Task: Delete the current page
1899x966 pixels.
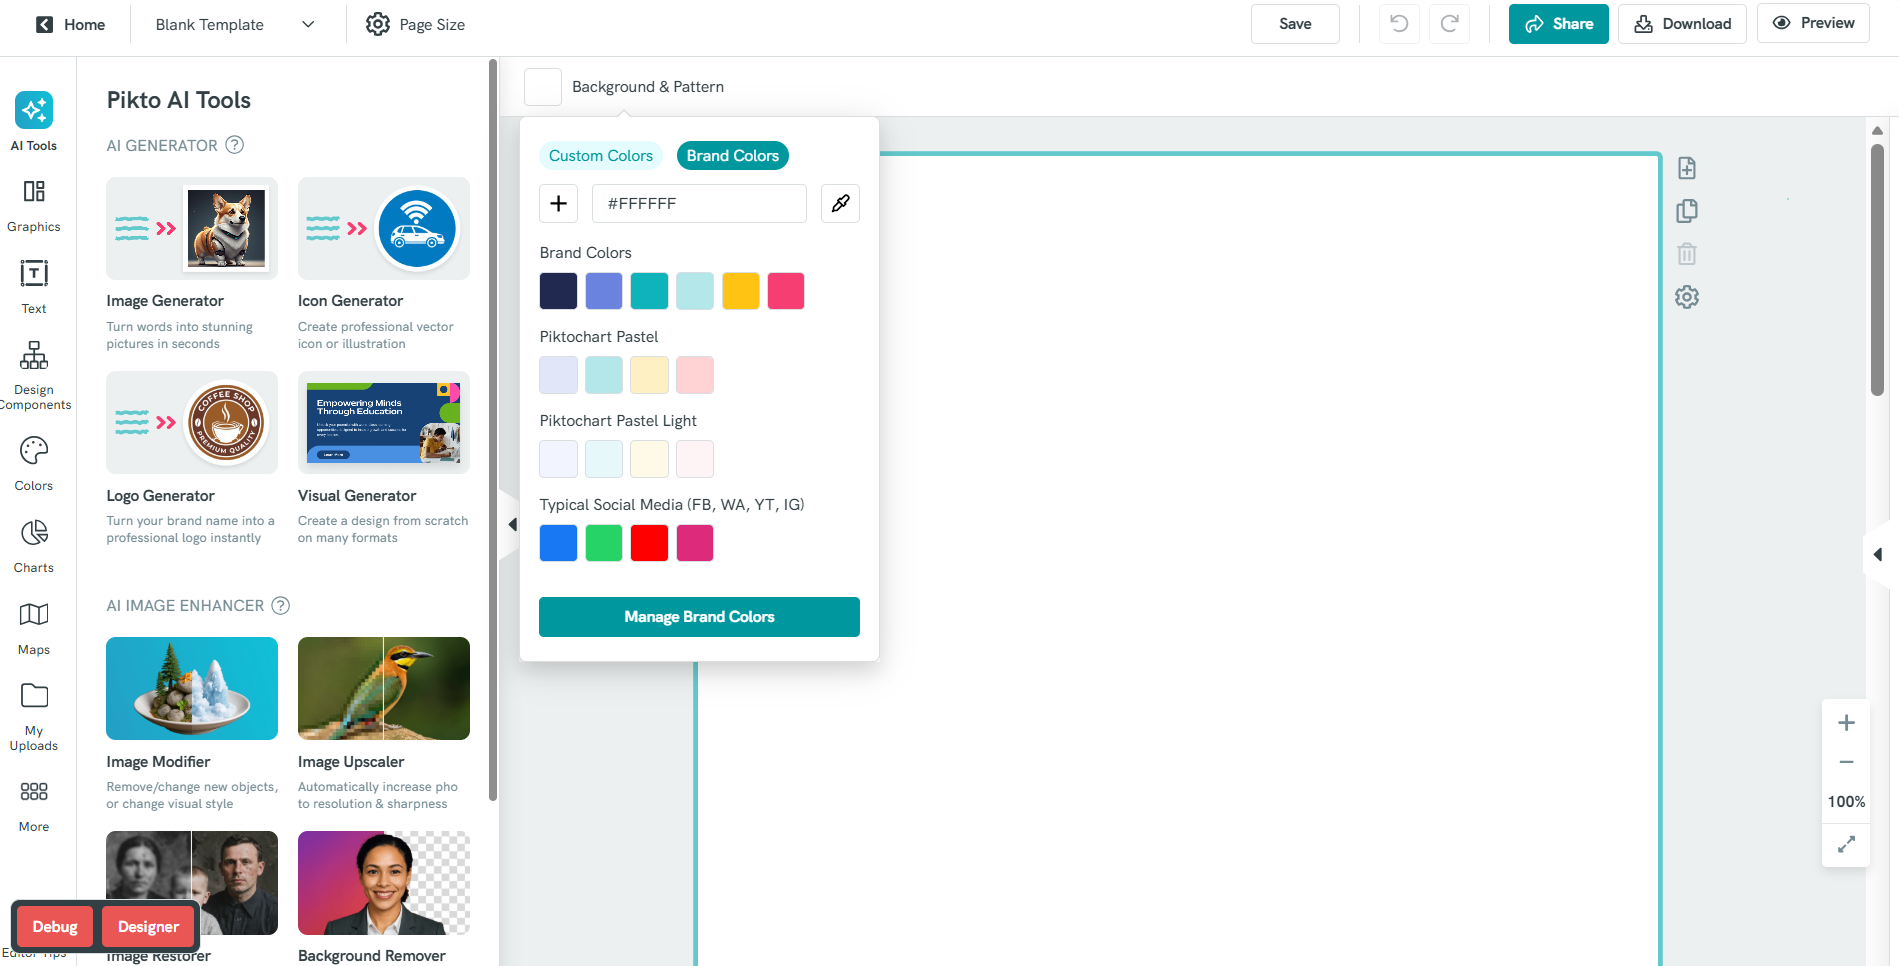Action: 1687,254
